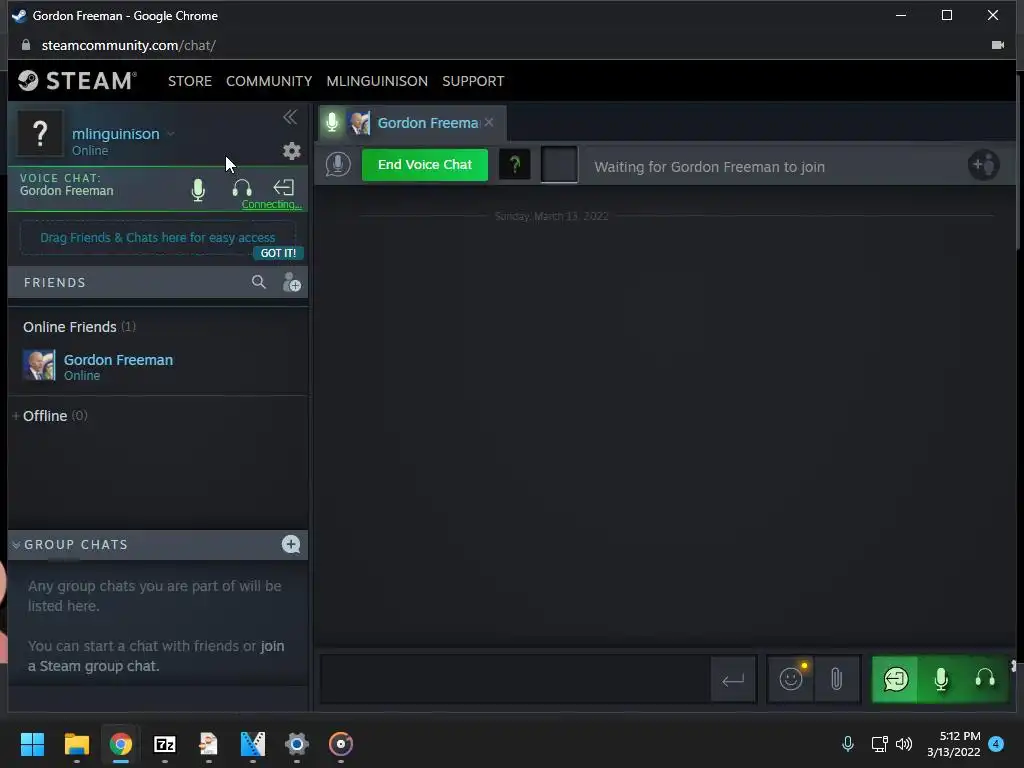Click the Connecting... status link
The height and width of the screenshot is (768, 1024).
click(272, 204)
